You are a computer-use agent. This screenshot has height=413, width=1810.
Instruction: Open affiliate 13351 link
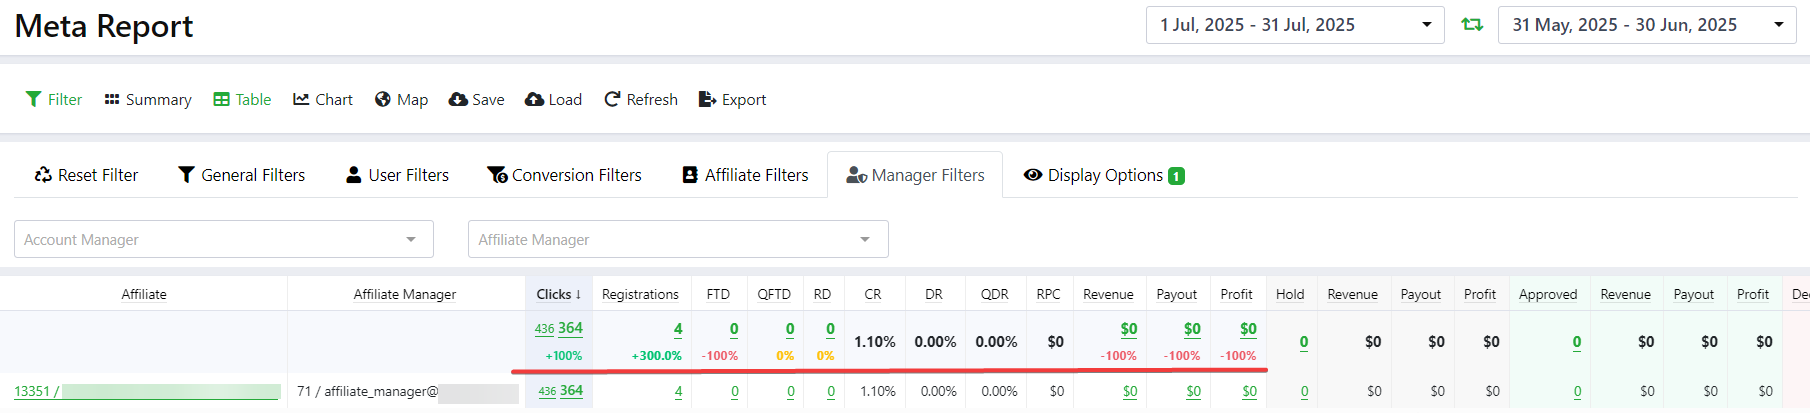[x=32, y=392]
